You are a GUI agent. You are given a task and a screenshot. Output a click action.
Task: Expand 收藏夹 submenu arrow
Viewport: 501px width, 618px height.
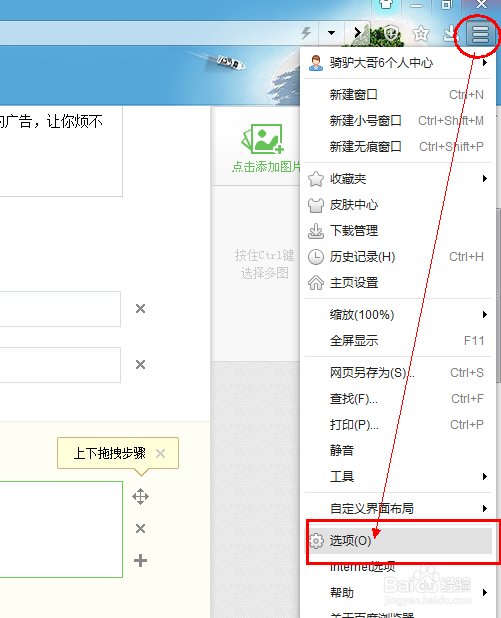[x=484, y=179]
